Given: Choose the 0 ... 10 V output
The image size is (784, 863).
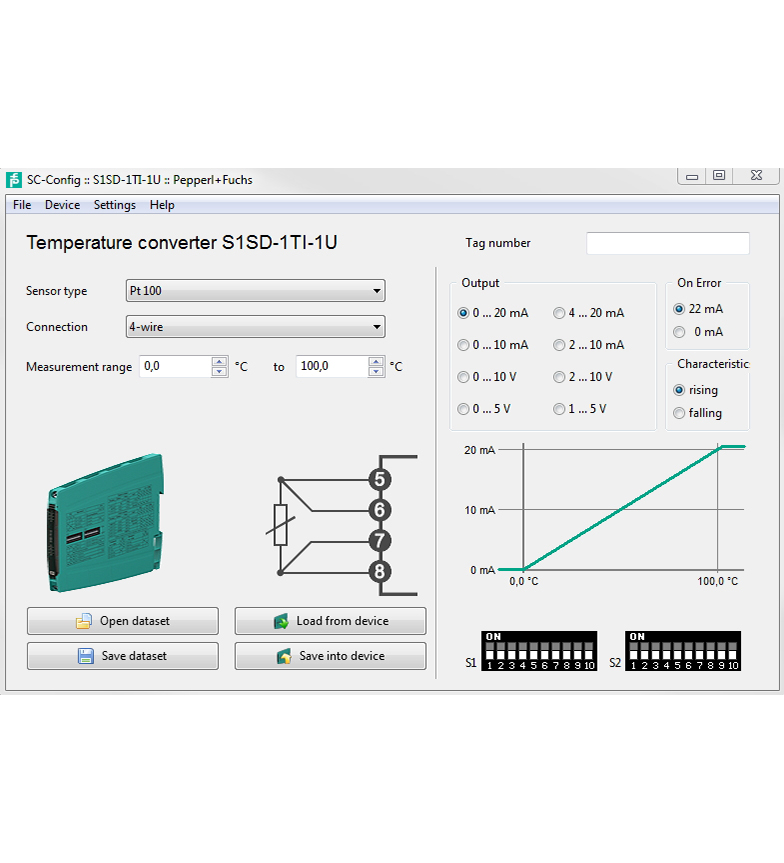Looking at the screenshot, I should (463, 377).
